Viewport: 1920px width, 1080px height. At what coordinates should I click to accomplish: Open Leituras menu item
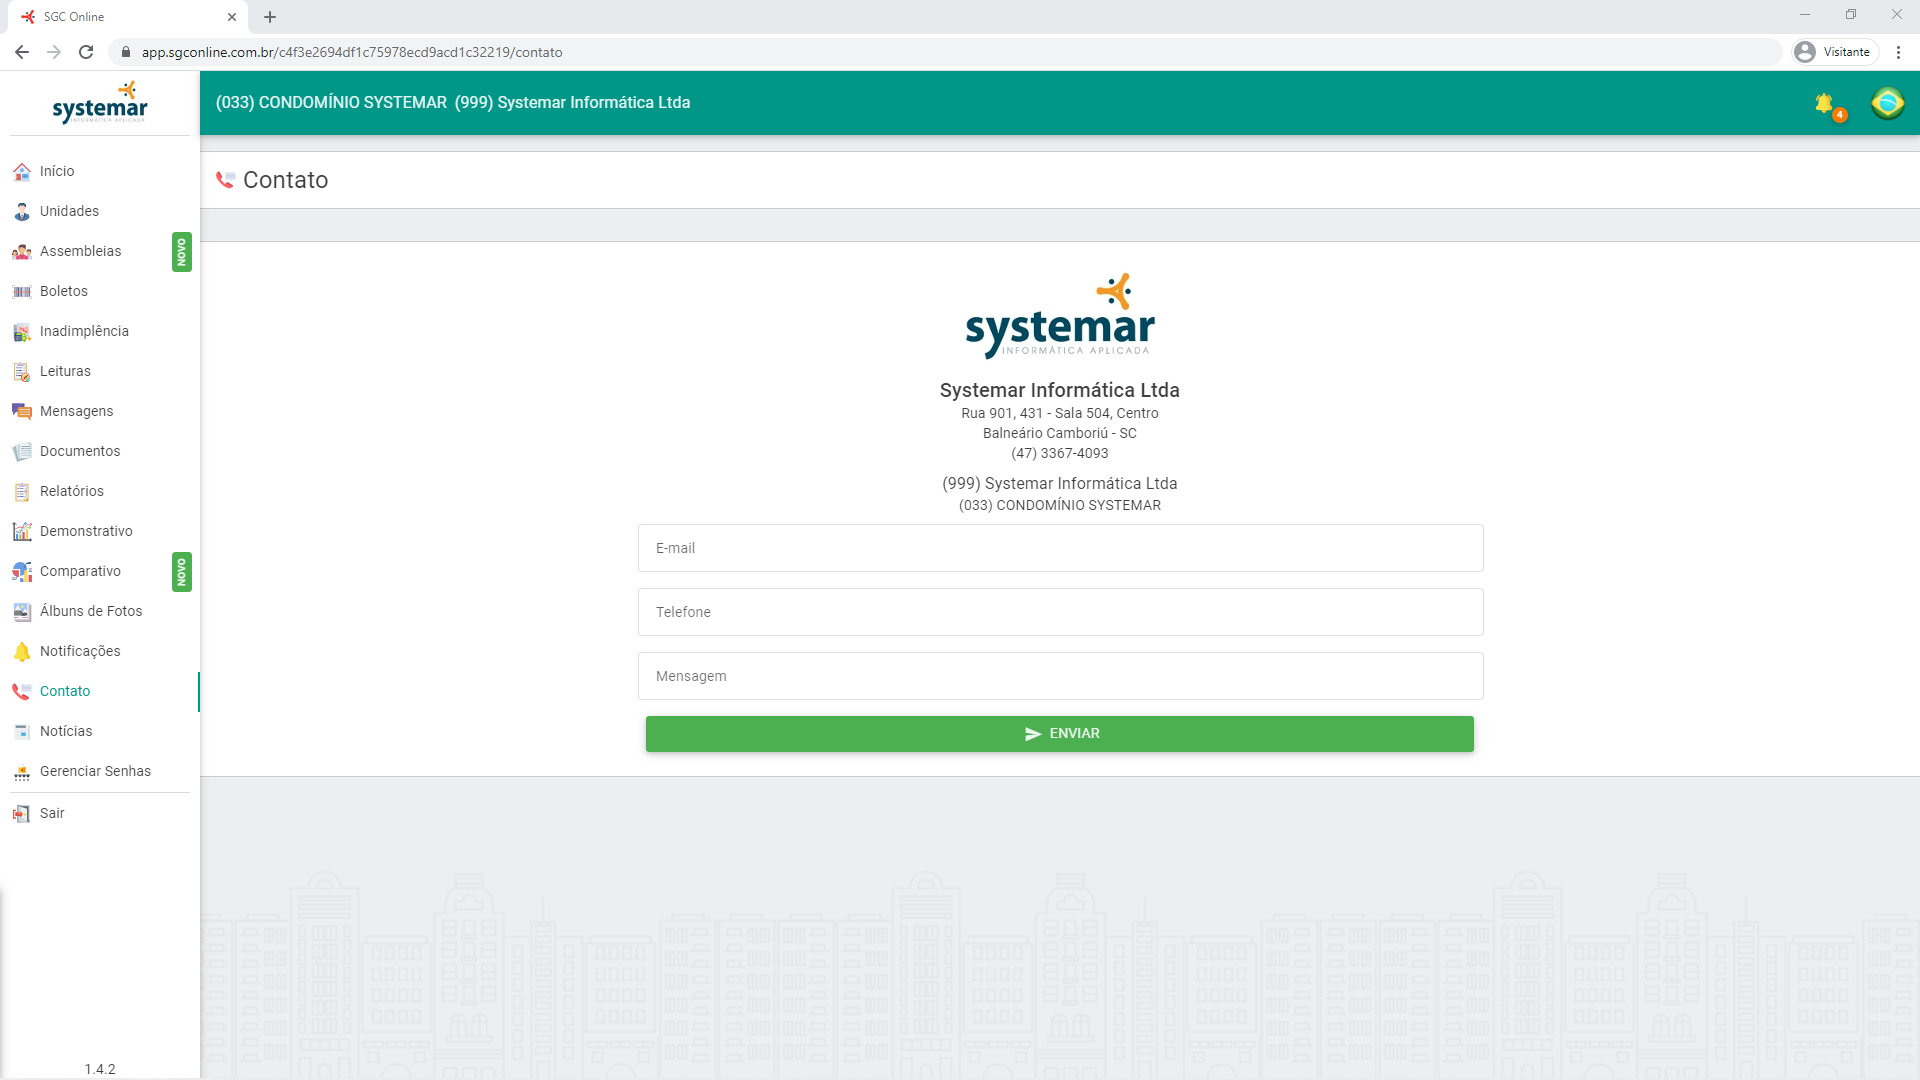tap(65, 371)
